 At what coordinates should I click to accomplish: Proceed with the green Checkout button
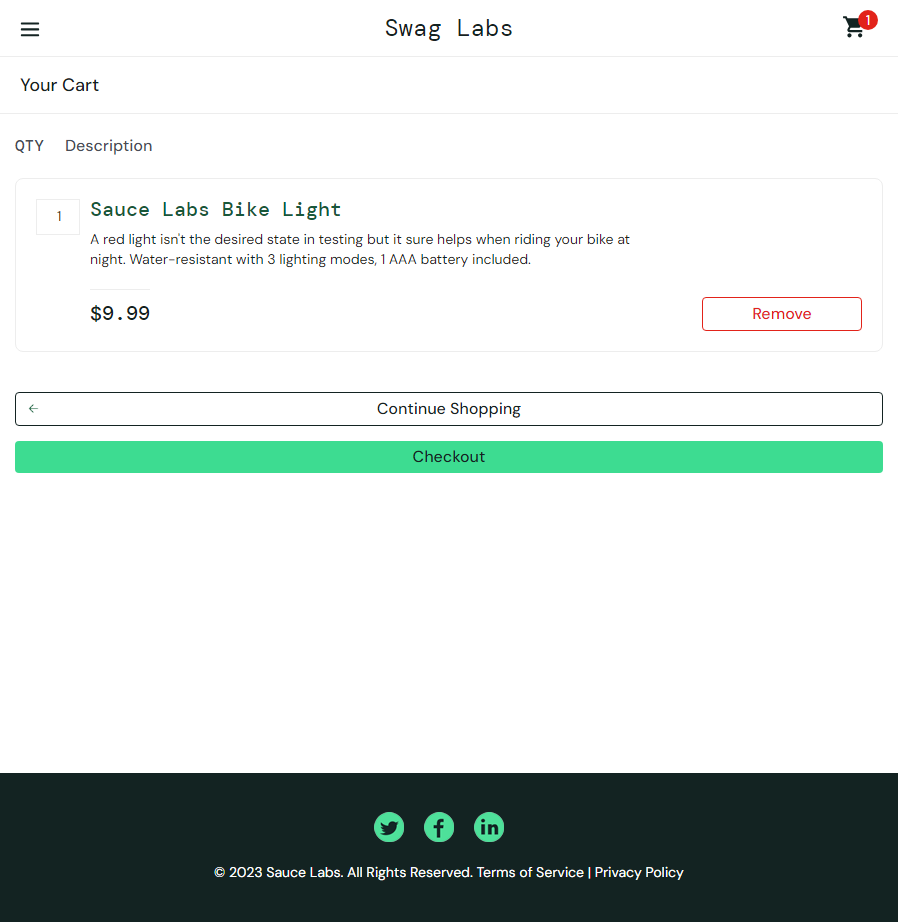[449, 457]
